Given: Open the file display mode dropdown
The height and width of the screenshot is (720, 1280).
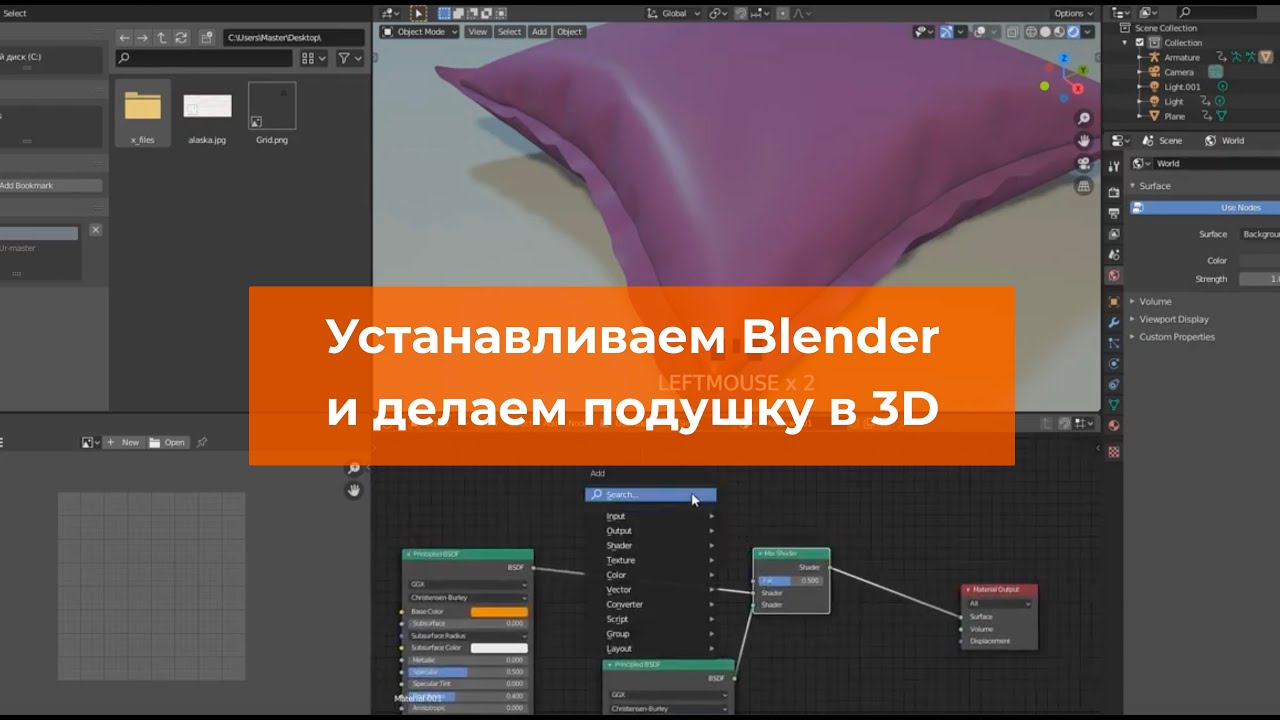Looking at the screenshot, I should (x=314, y=59).
